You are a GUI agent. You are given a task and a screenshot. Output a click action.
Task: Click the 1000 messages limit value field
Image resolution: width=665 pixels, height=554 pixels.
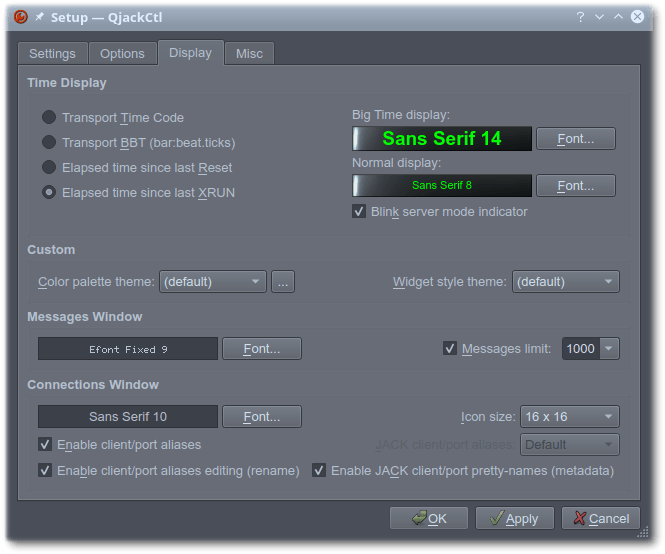581,349
